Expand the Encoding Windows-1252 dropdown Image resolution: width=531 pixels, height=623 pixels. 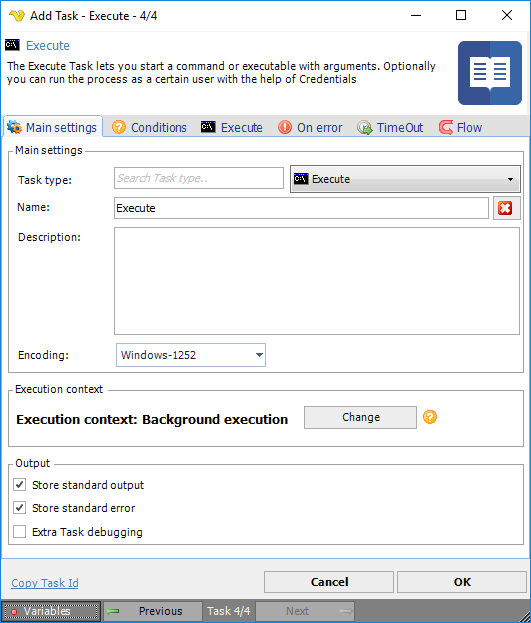click(191, 355)
